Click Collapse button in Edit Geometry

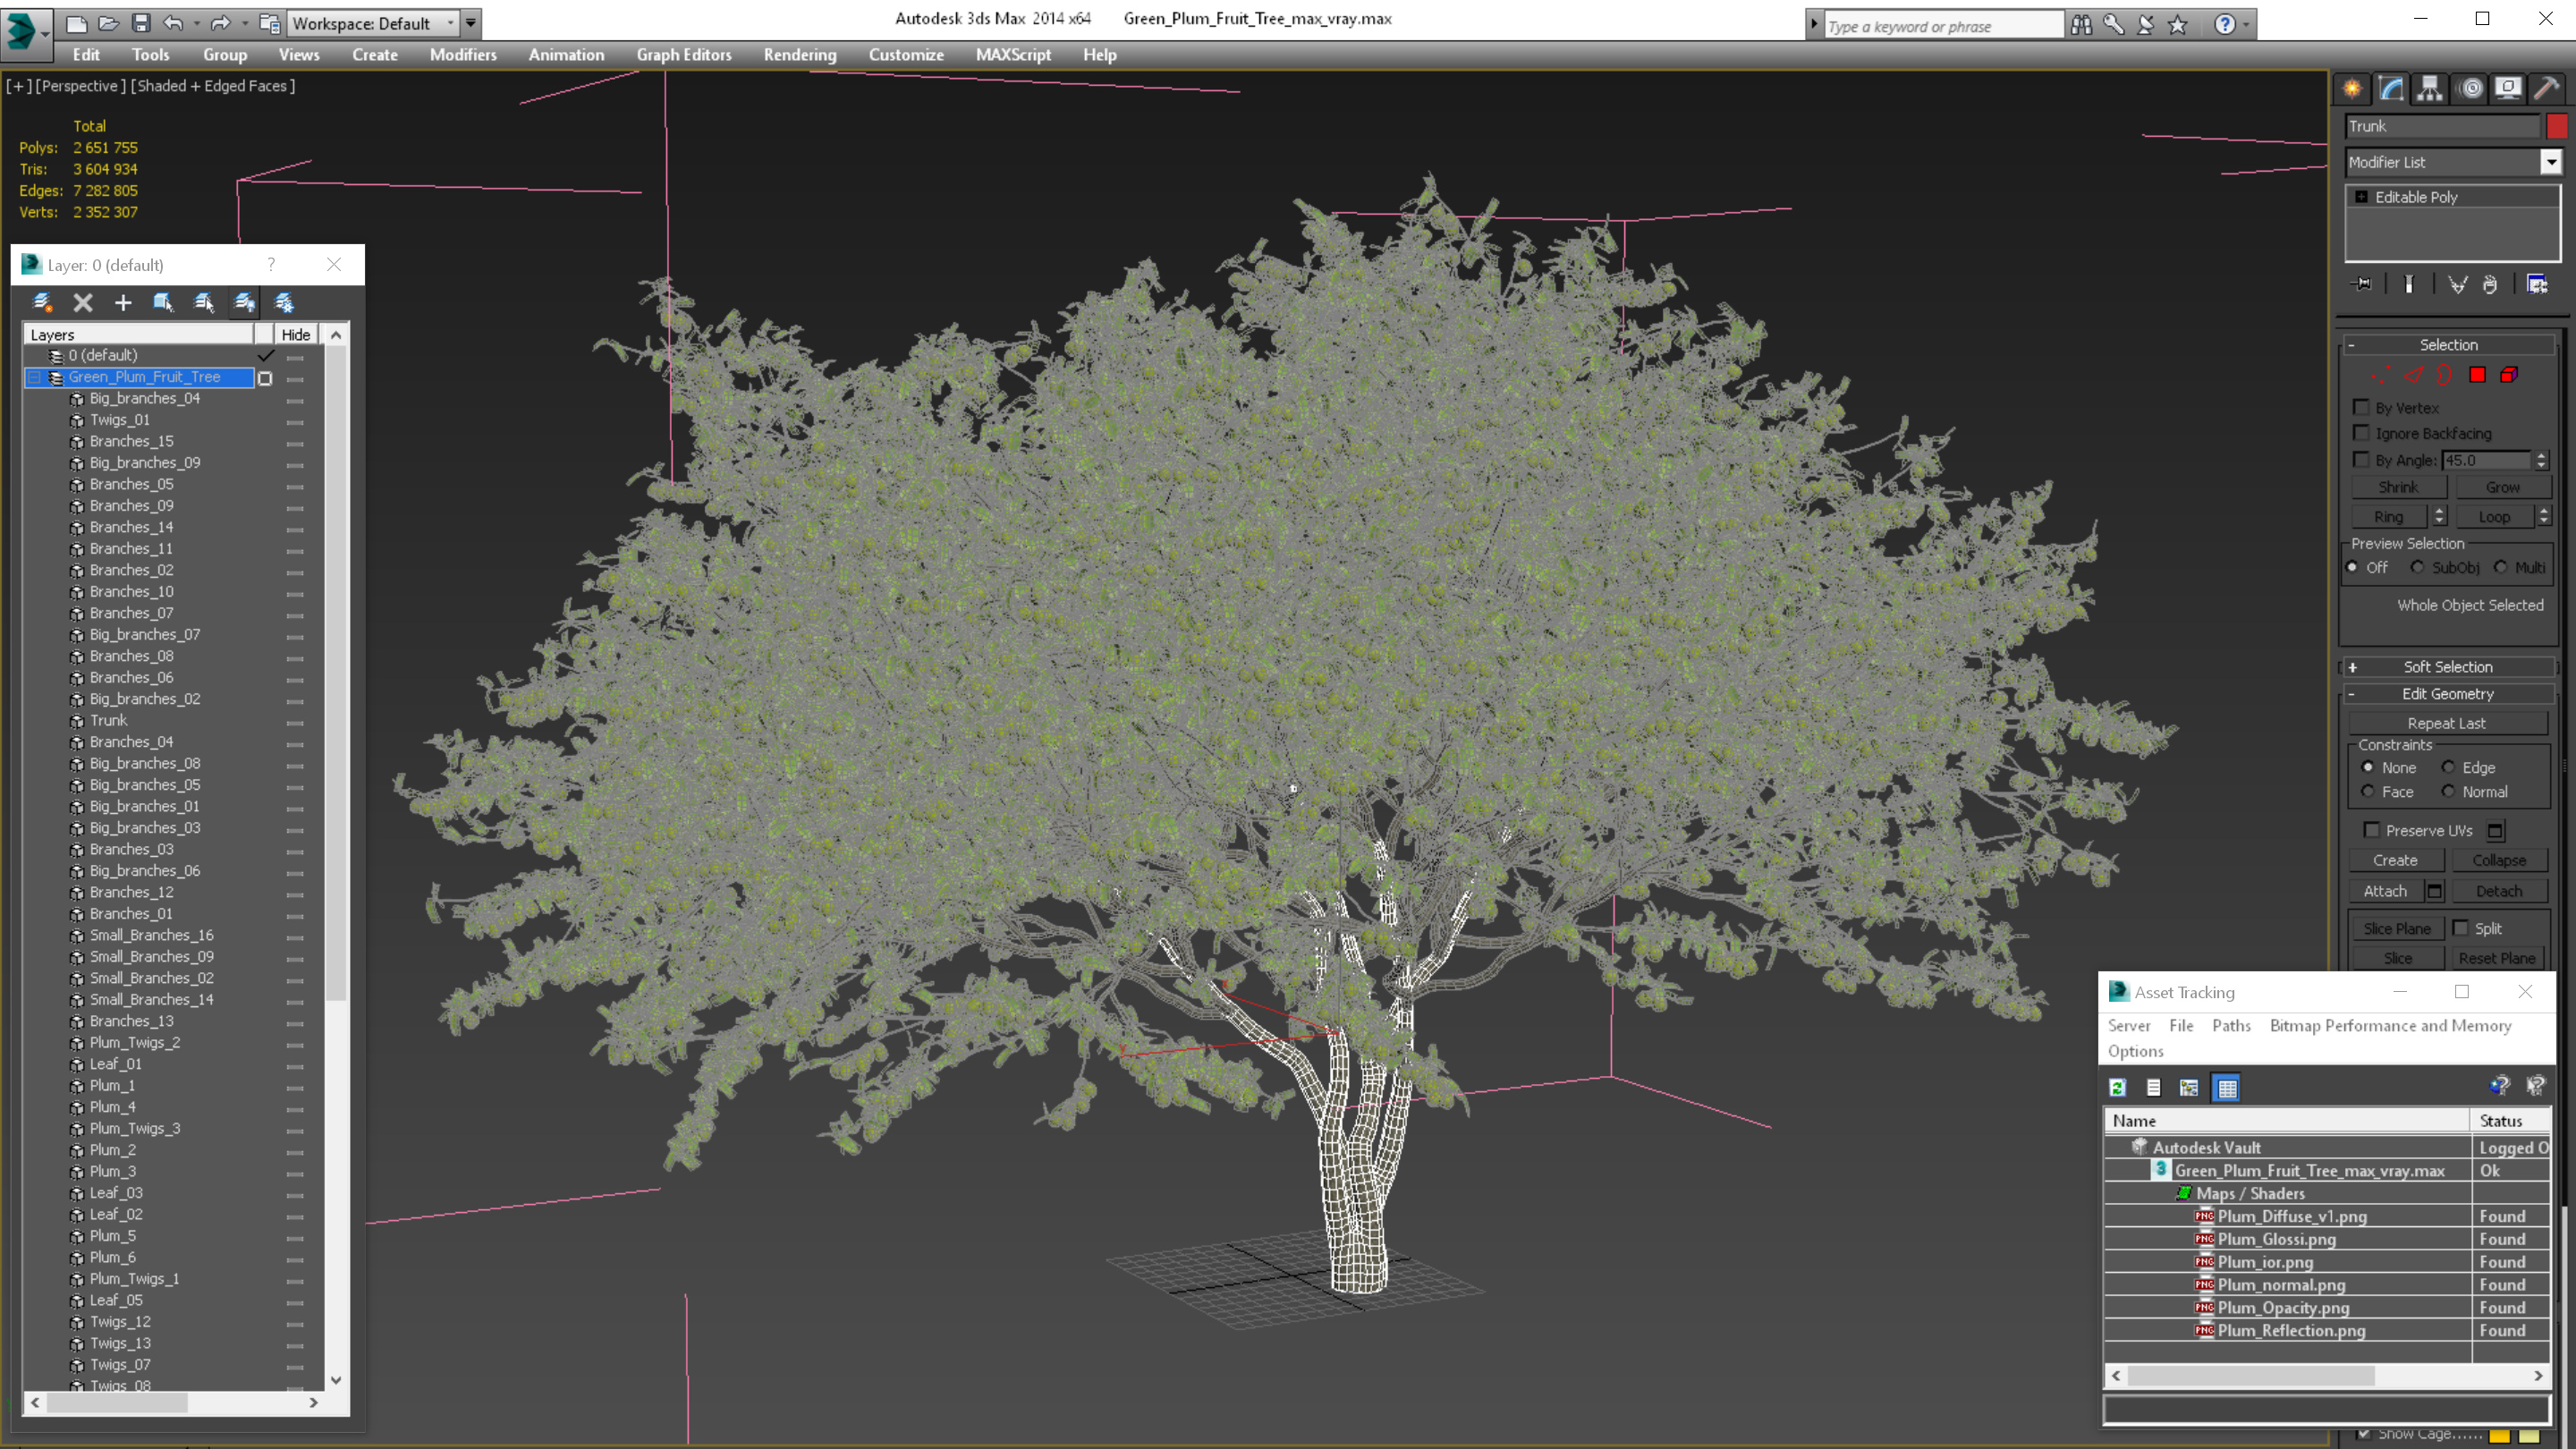coord(2499,860)
